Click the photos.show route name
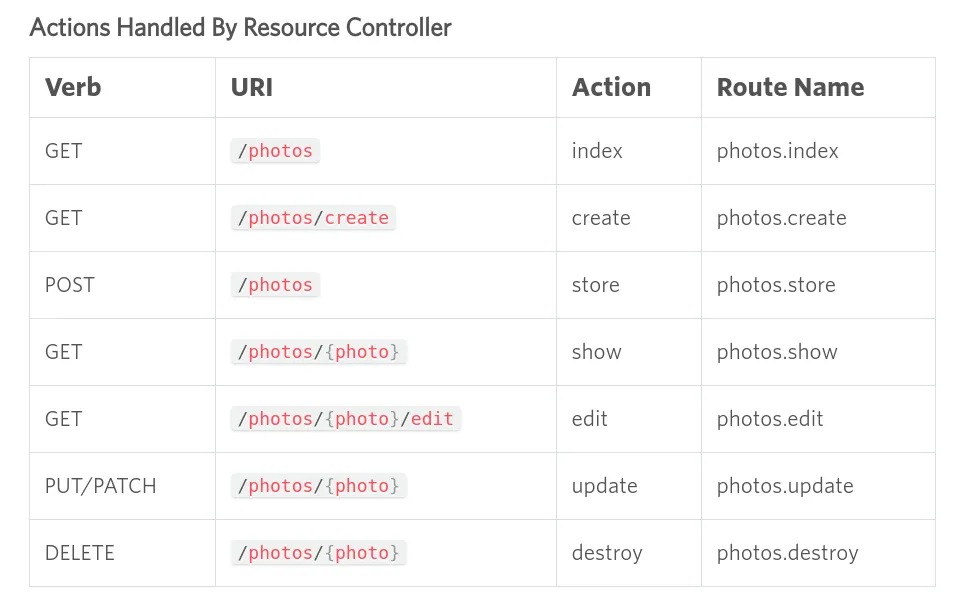968x601 pixels. [777, 352]
